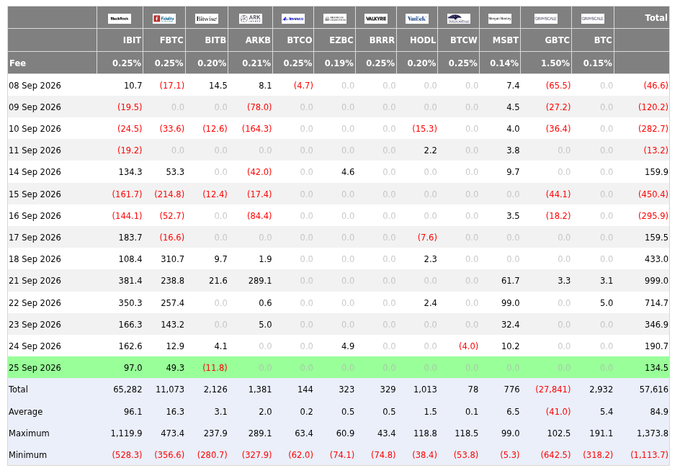Click the Invesco logo above BTCO

click(x=293, y=19)
